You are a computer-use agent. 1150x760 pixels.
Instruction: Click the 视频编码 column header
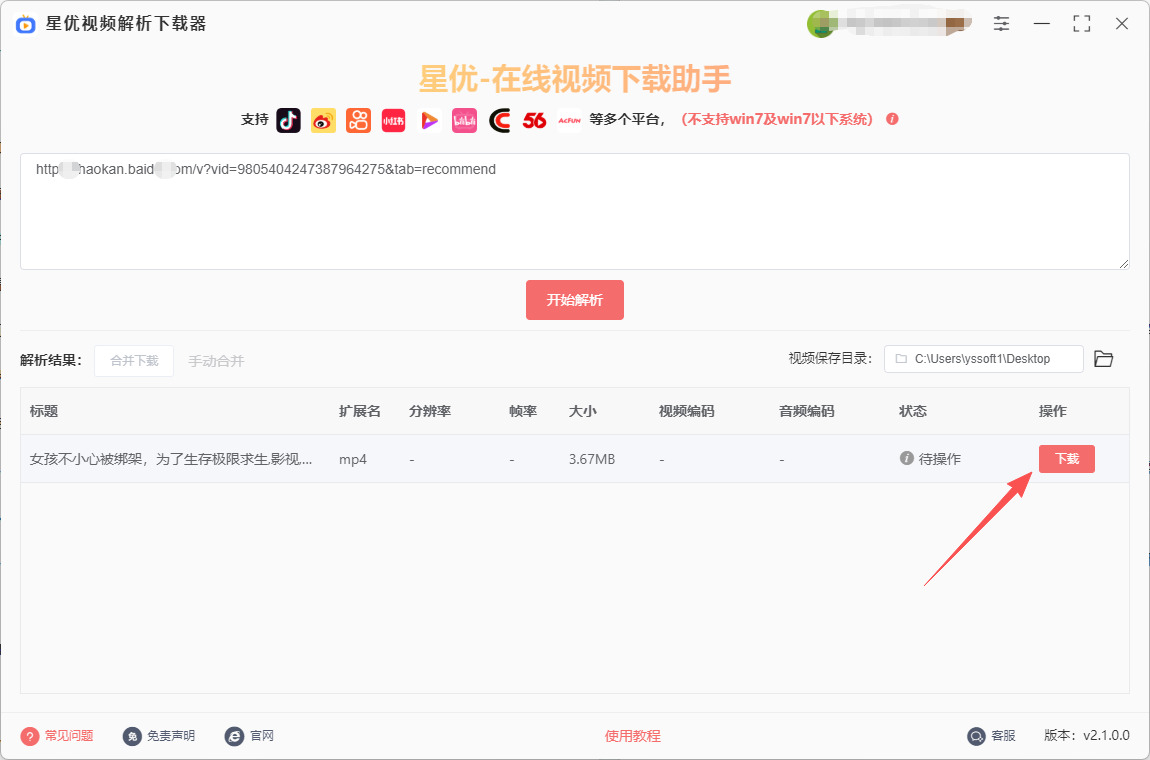[686, 412]
